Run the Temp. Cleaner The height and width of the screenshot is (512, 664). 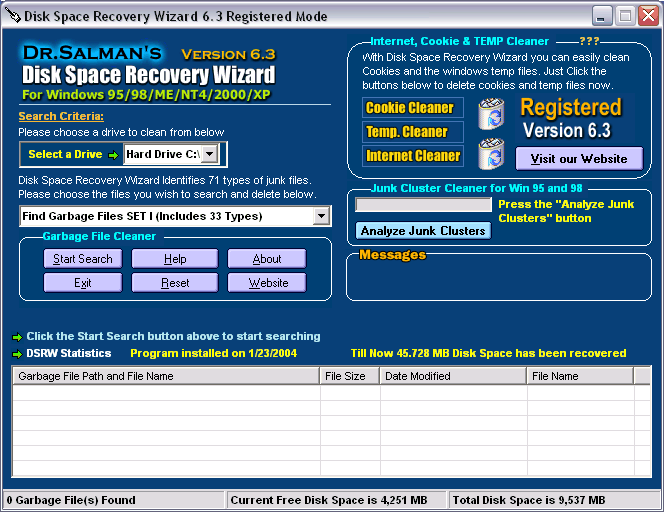click(x=413, y=132)
